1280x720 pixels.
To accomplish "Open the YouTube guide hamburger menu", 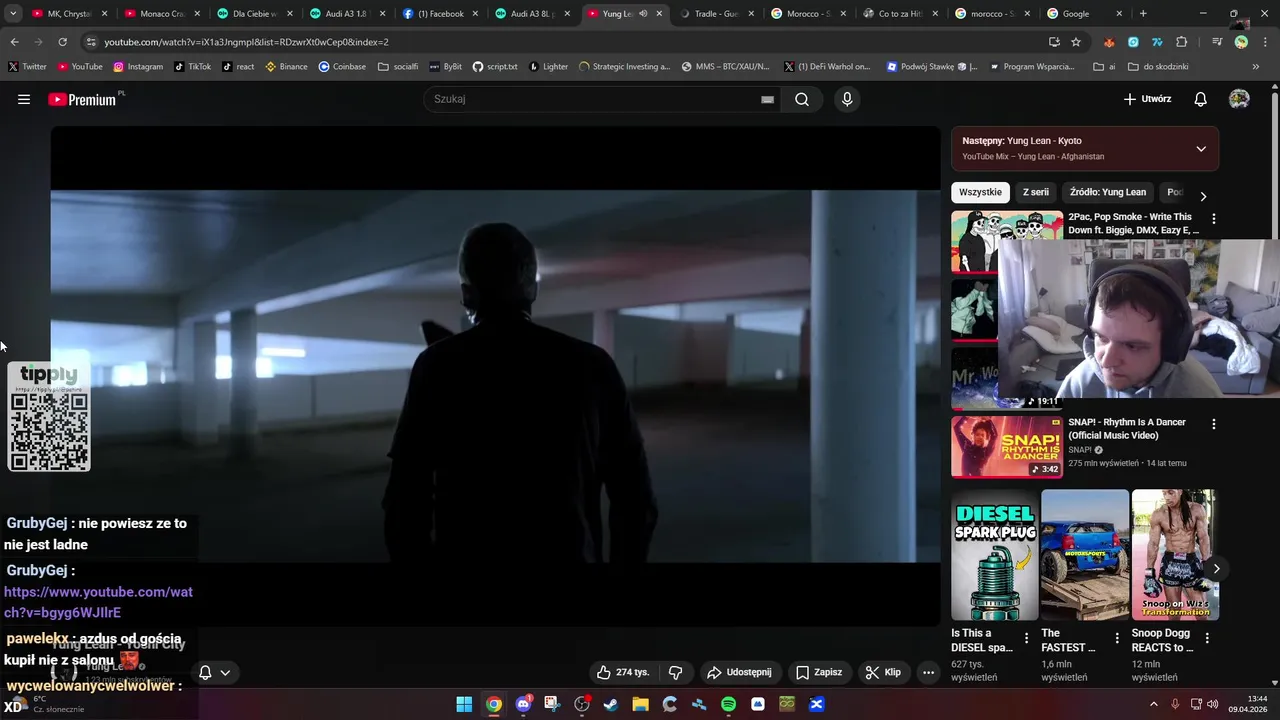I will (24, 99).
